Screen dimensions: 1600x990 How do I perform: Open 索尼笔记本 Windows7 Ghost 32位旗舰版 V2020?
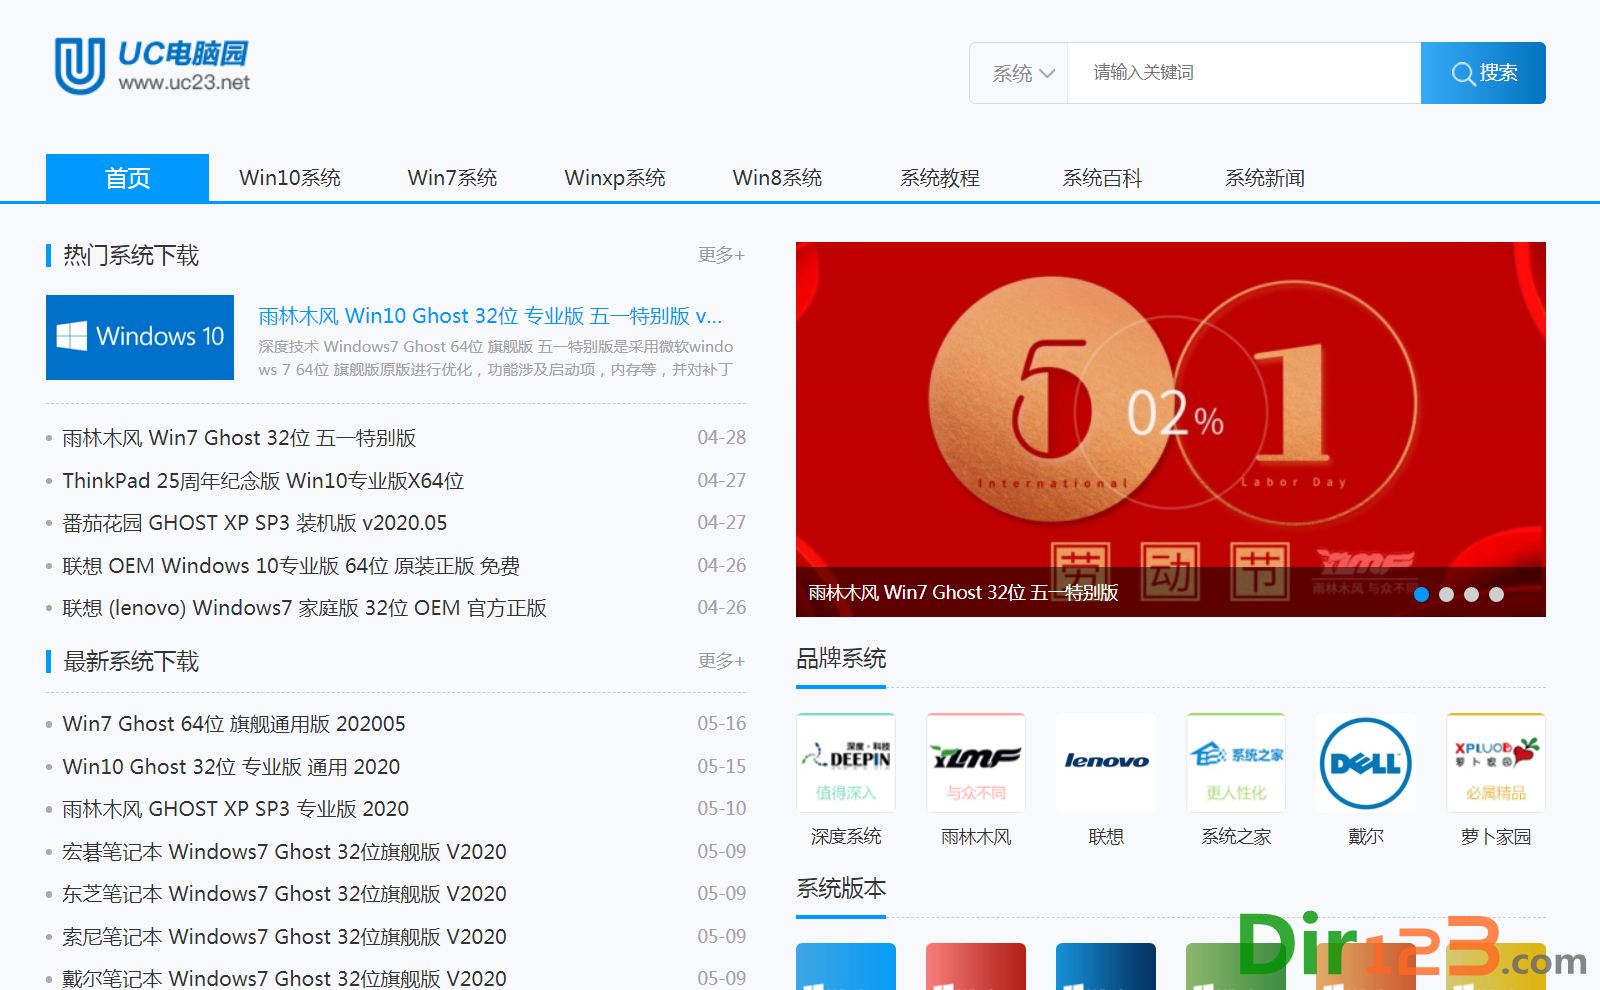coord(284,937)
